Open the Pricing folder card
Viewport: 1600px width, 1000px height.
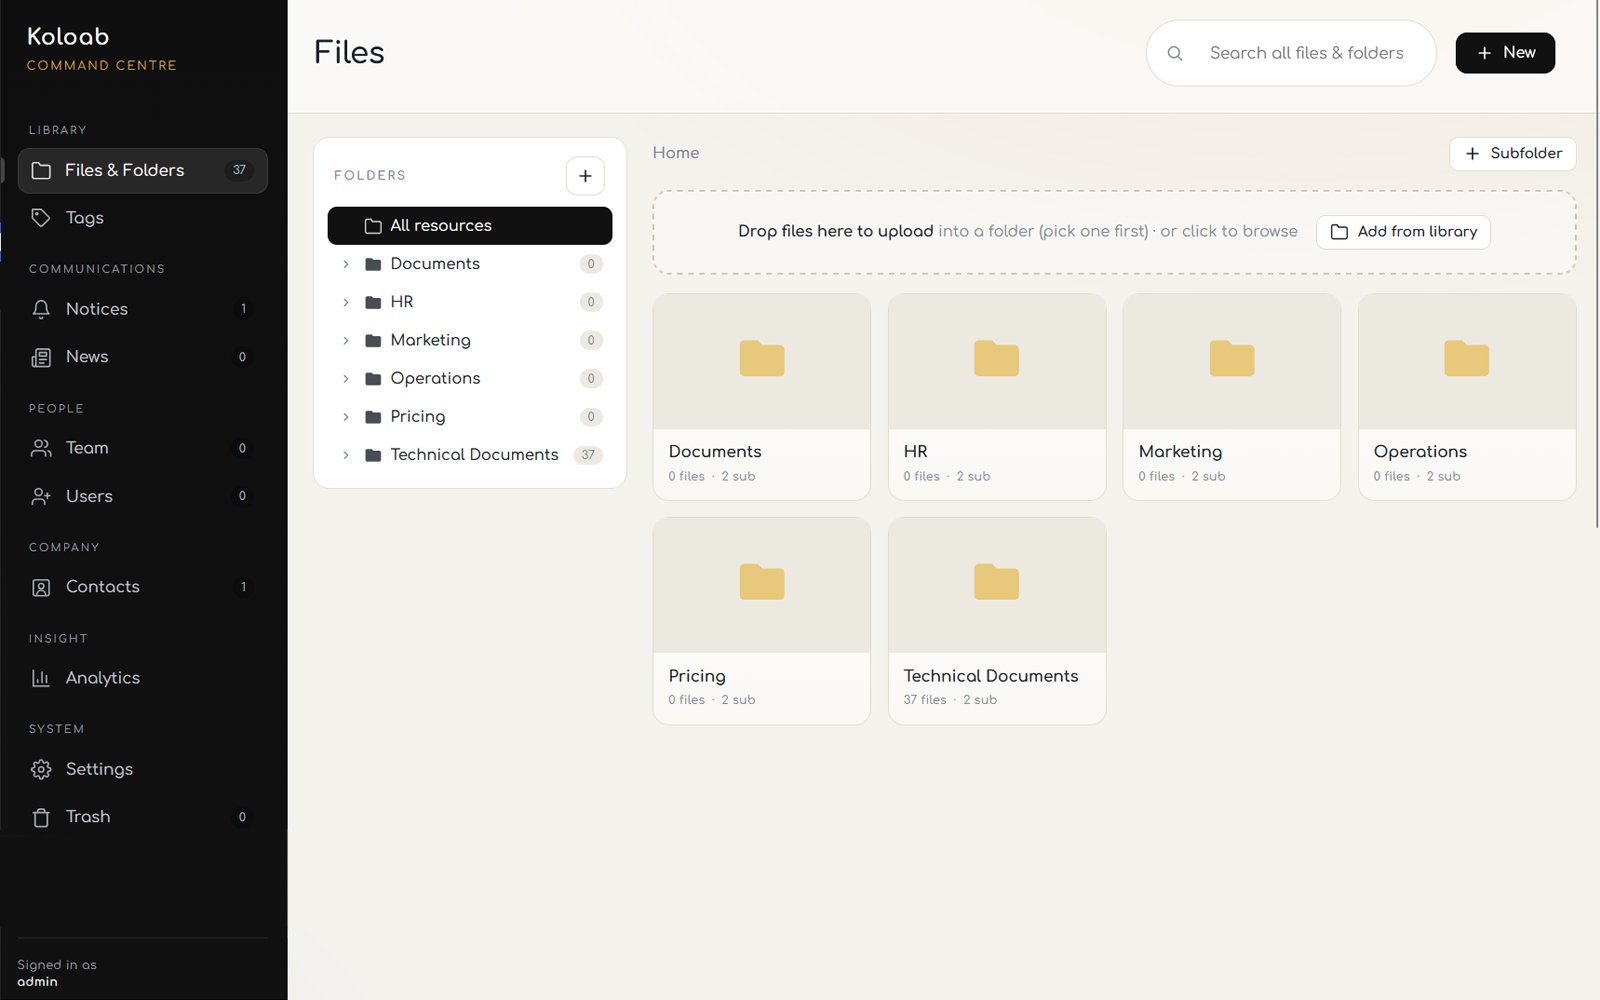point(762,621)
